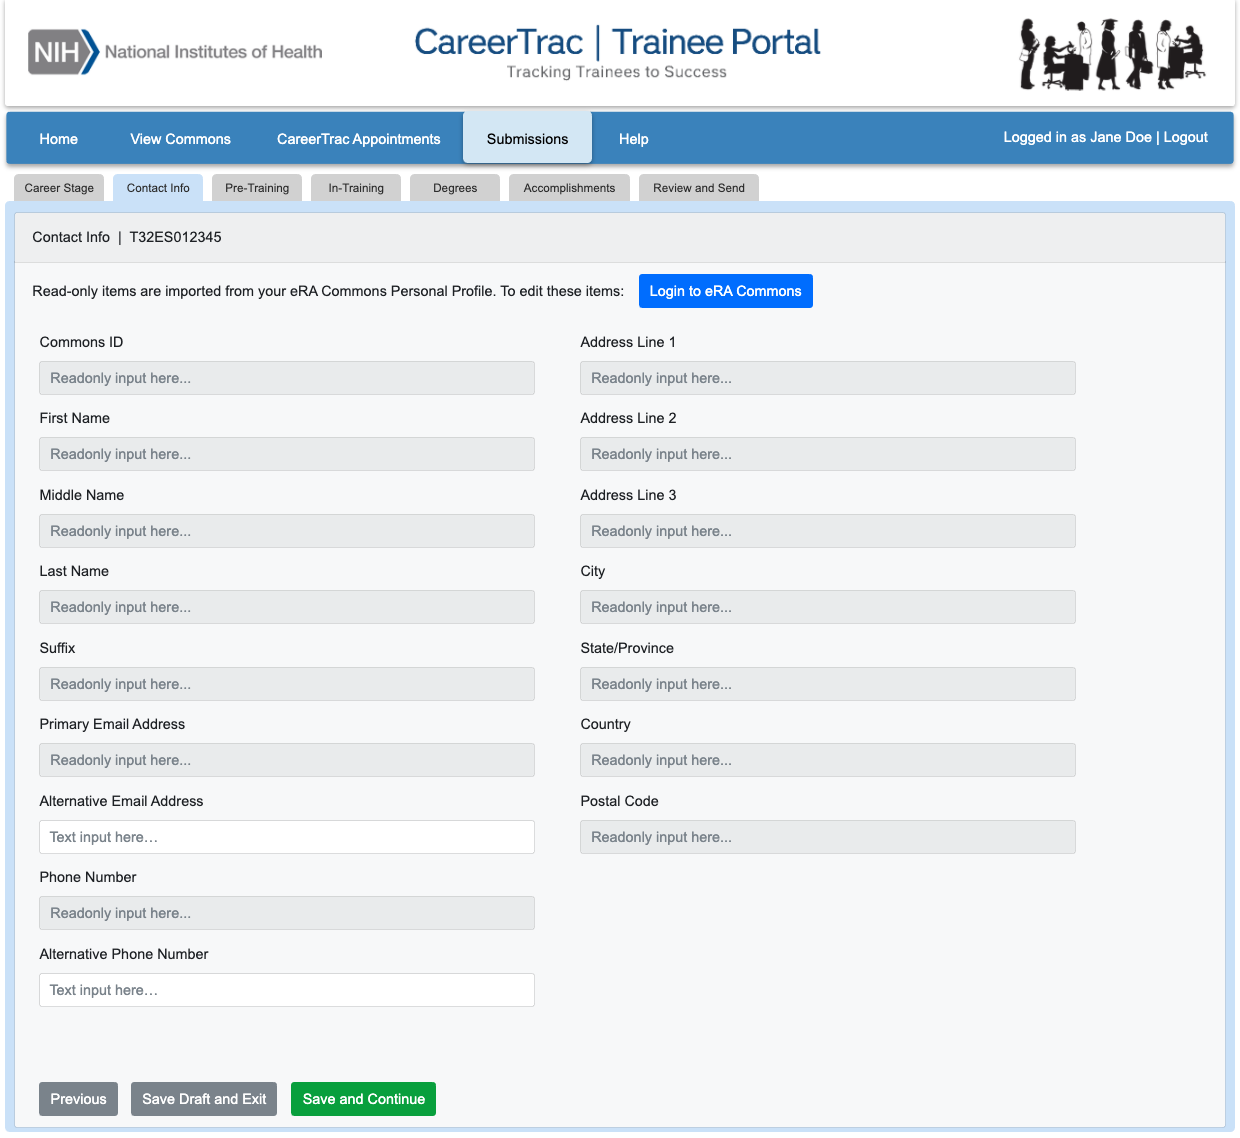Click the Country readonly field
The image size is (1240, 1138).
pyautogui.click(x=828, y=760)
